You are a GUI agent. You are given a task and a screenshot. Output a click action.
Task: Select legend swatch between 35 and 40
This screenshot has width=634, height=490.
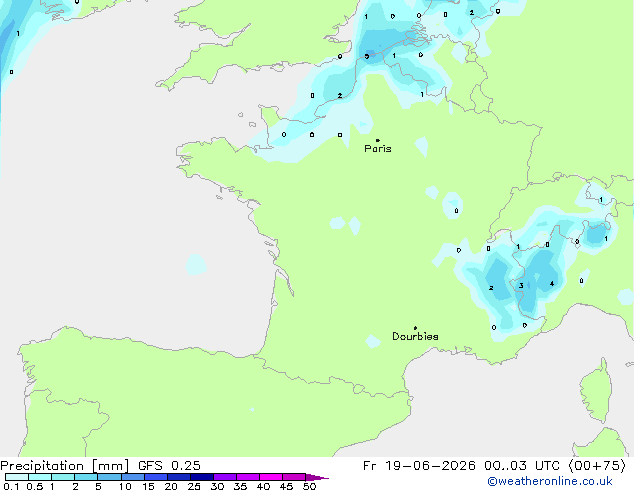(248, 477)
